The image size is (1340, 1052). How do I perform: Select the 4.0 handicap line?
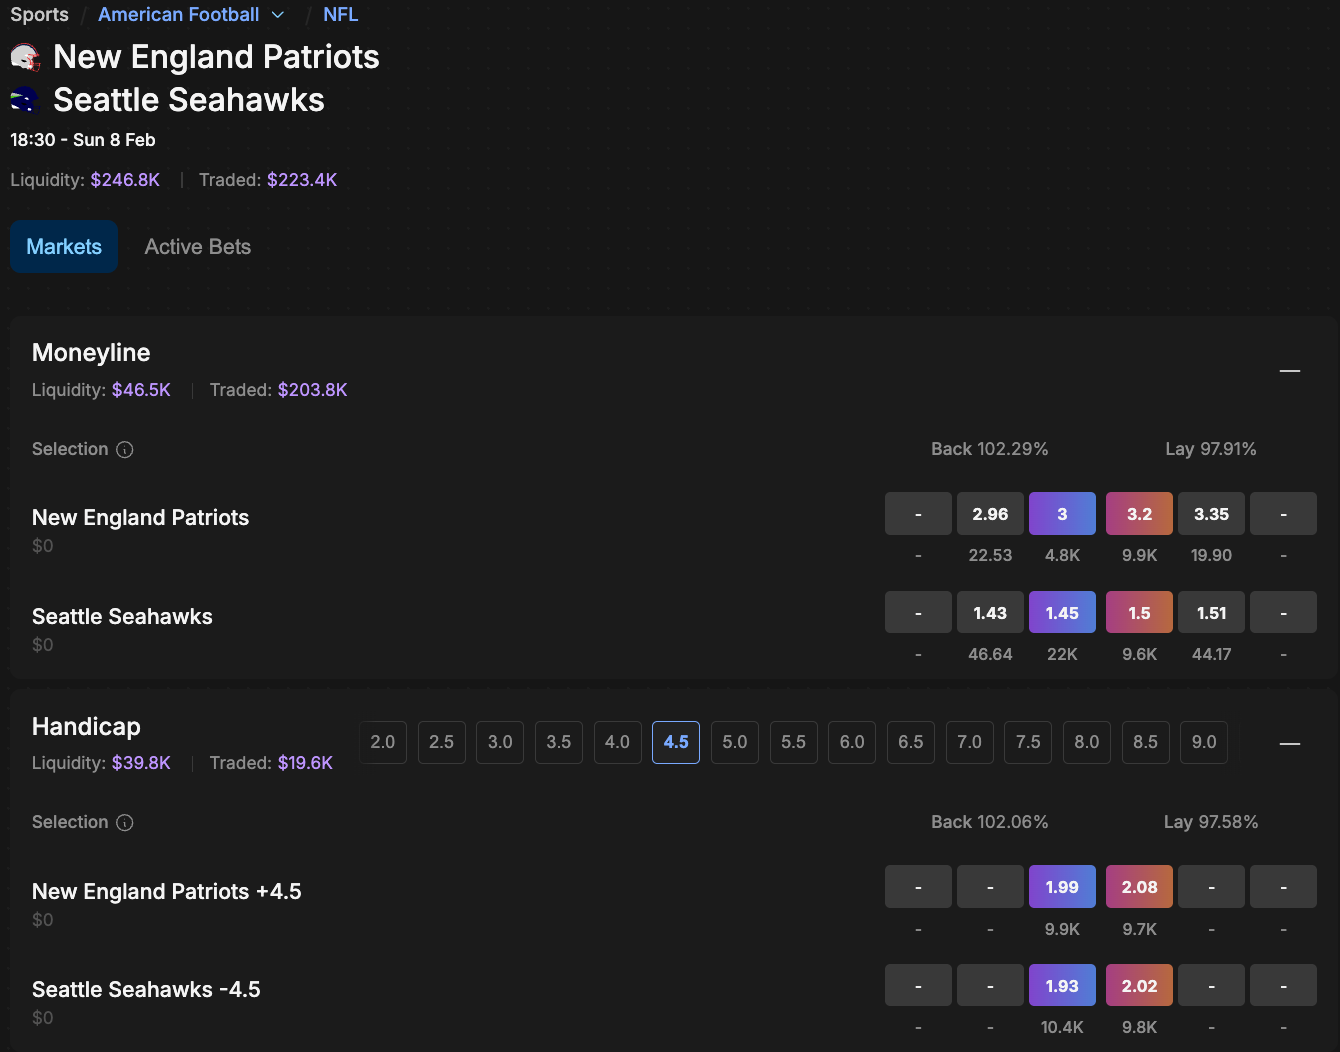(618, 742)
